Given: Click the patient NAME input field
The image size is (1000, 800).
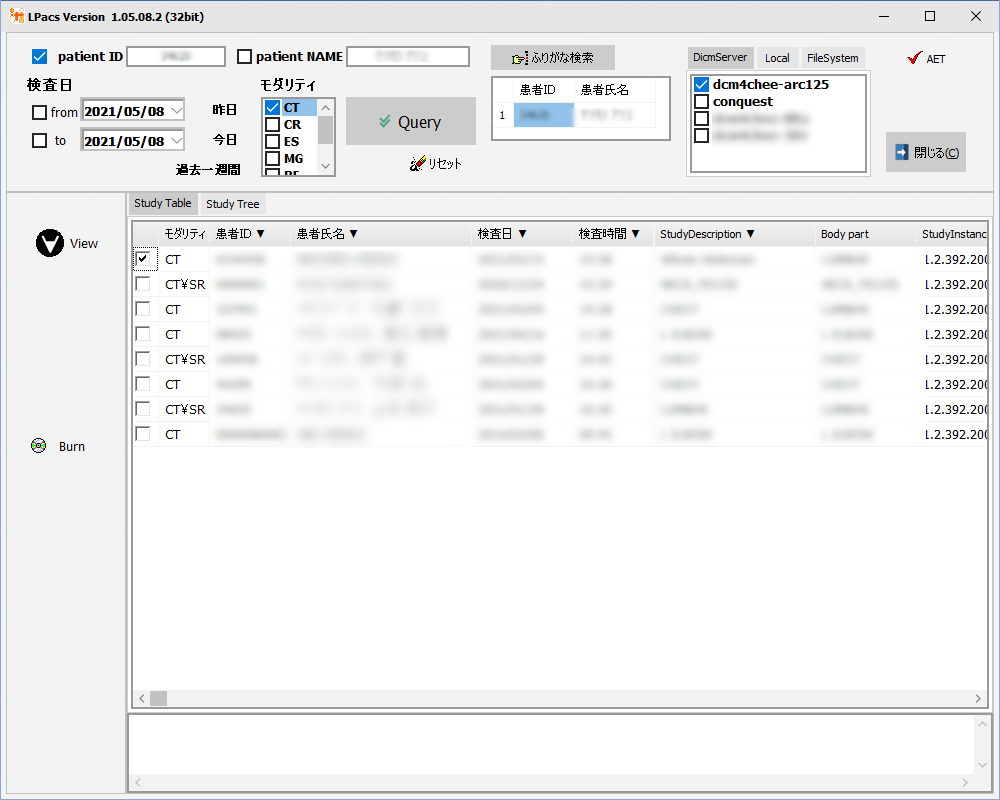Looking at the screenshot, I should [407, 57].
